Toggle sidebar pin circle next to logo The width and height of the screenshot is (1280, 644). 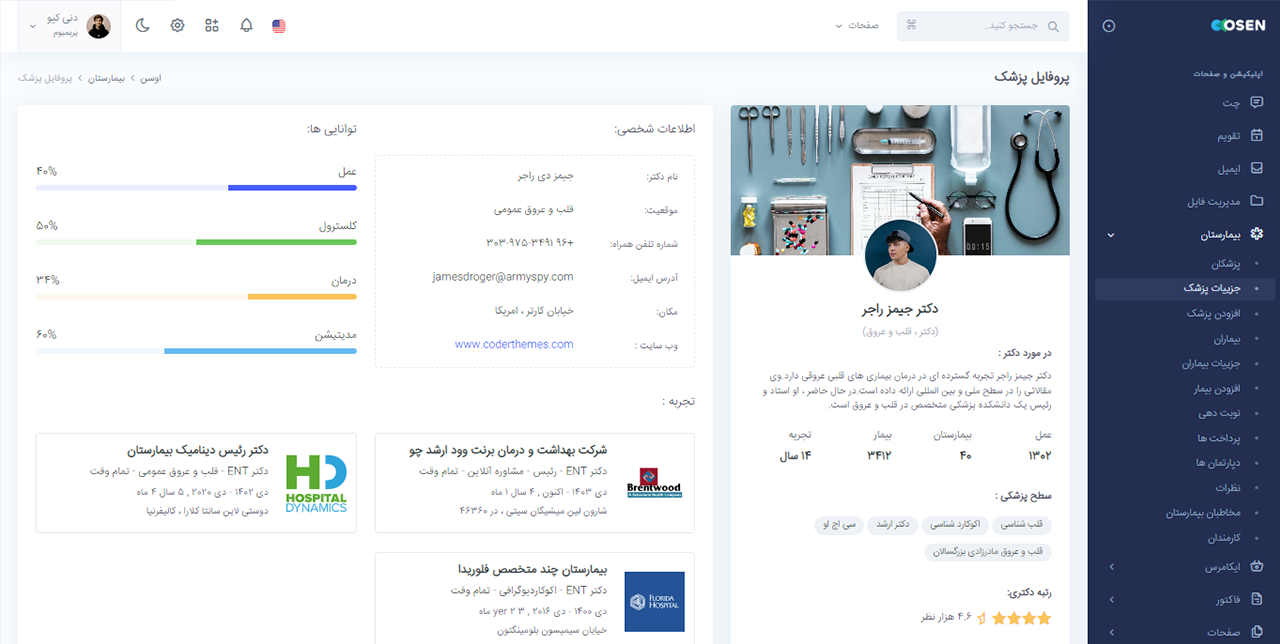[1108, 26]
